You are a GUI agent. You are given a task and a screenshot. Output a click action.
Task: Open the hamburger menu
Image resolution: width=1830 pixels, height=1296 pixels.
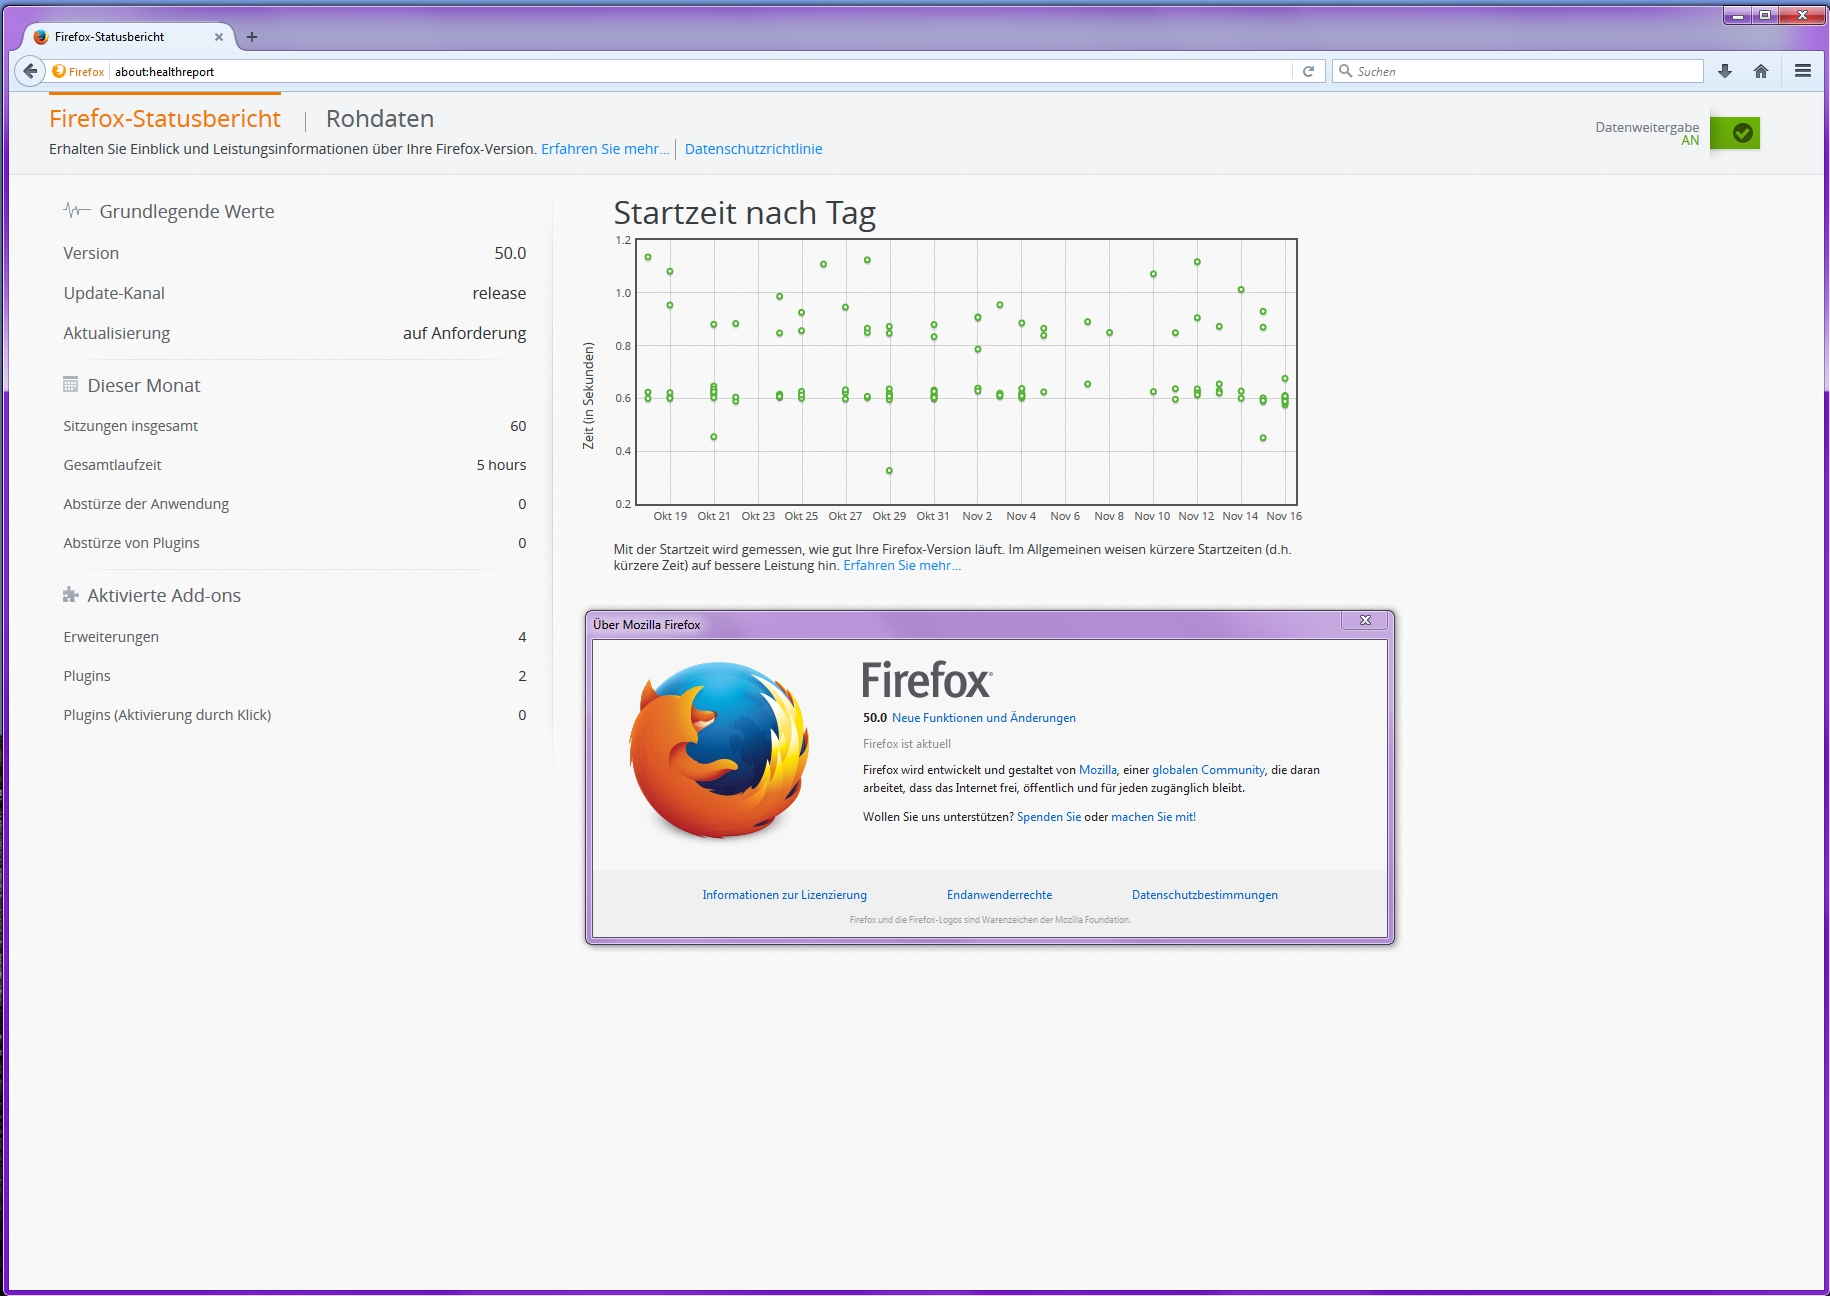click(x=1803, y=71)
